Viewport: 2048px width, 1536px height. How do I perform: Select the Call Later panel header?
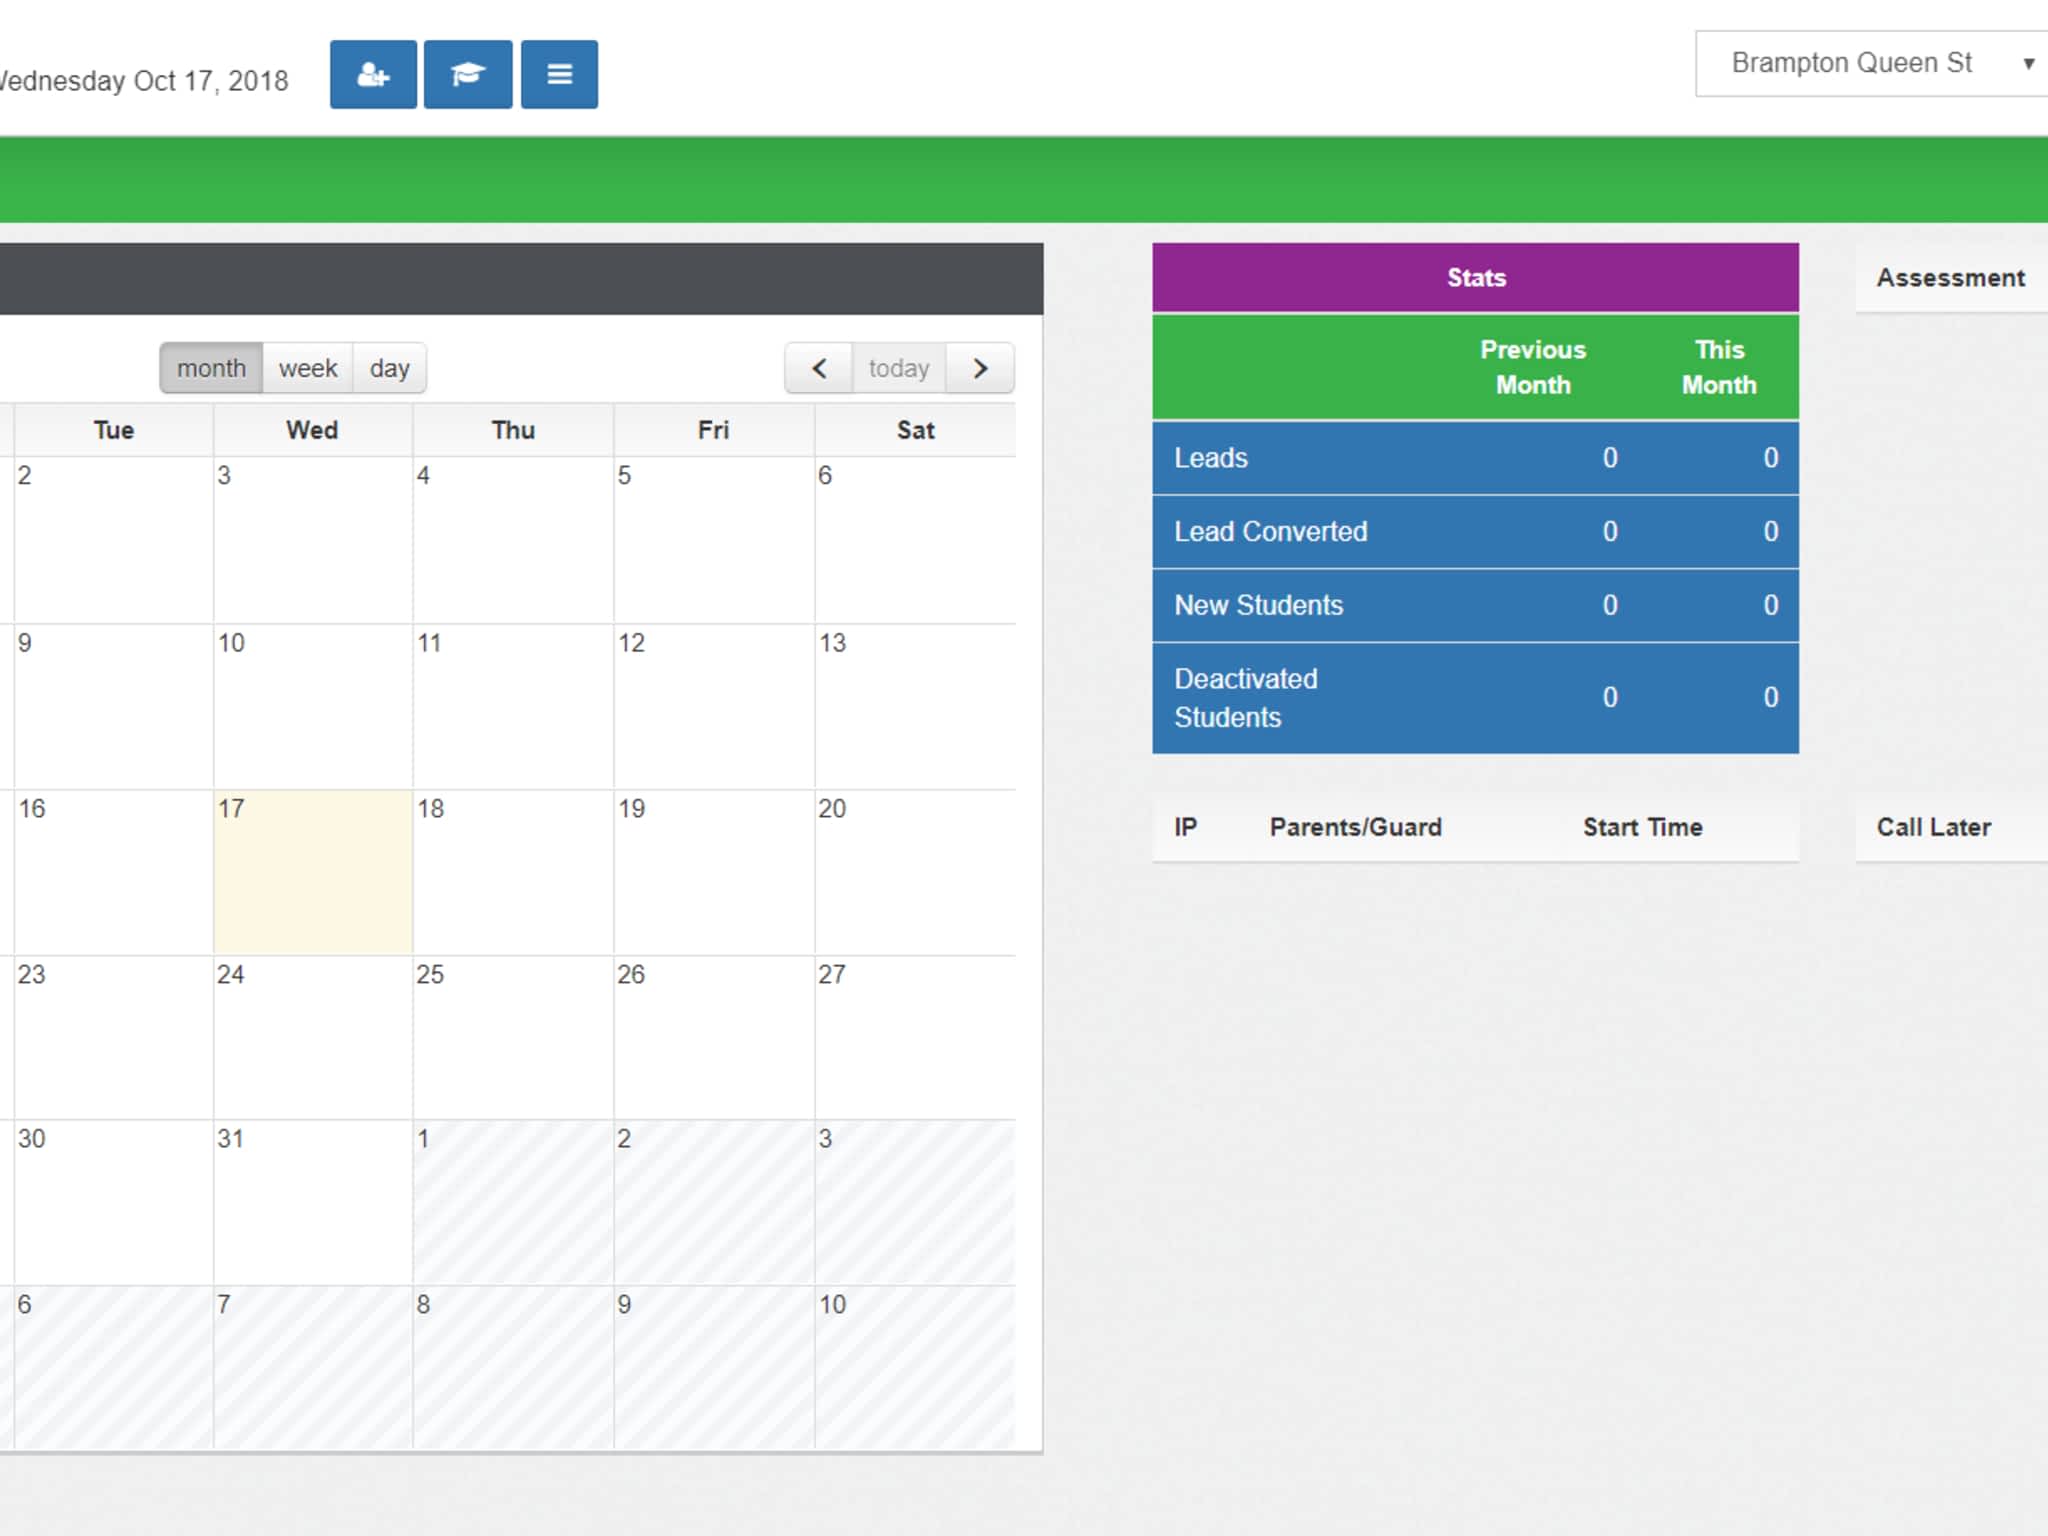(1932, 827)
